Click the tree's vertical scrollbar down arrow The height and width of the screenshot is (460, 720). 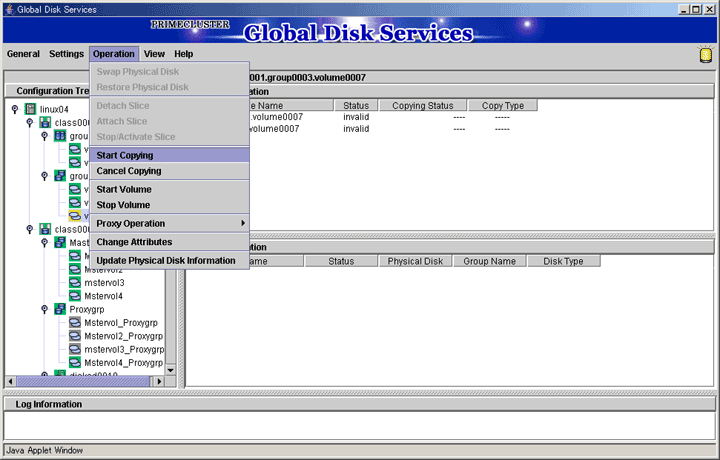pos(170,370)
